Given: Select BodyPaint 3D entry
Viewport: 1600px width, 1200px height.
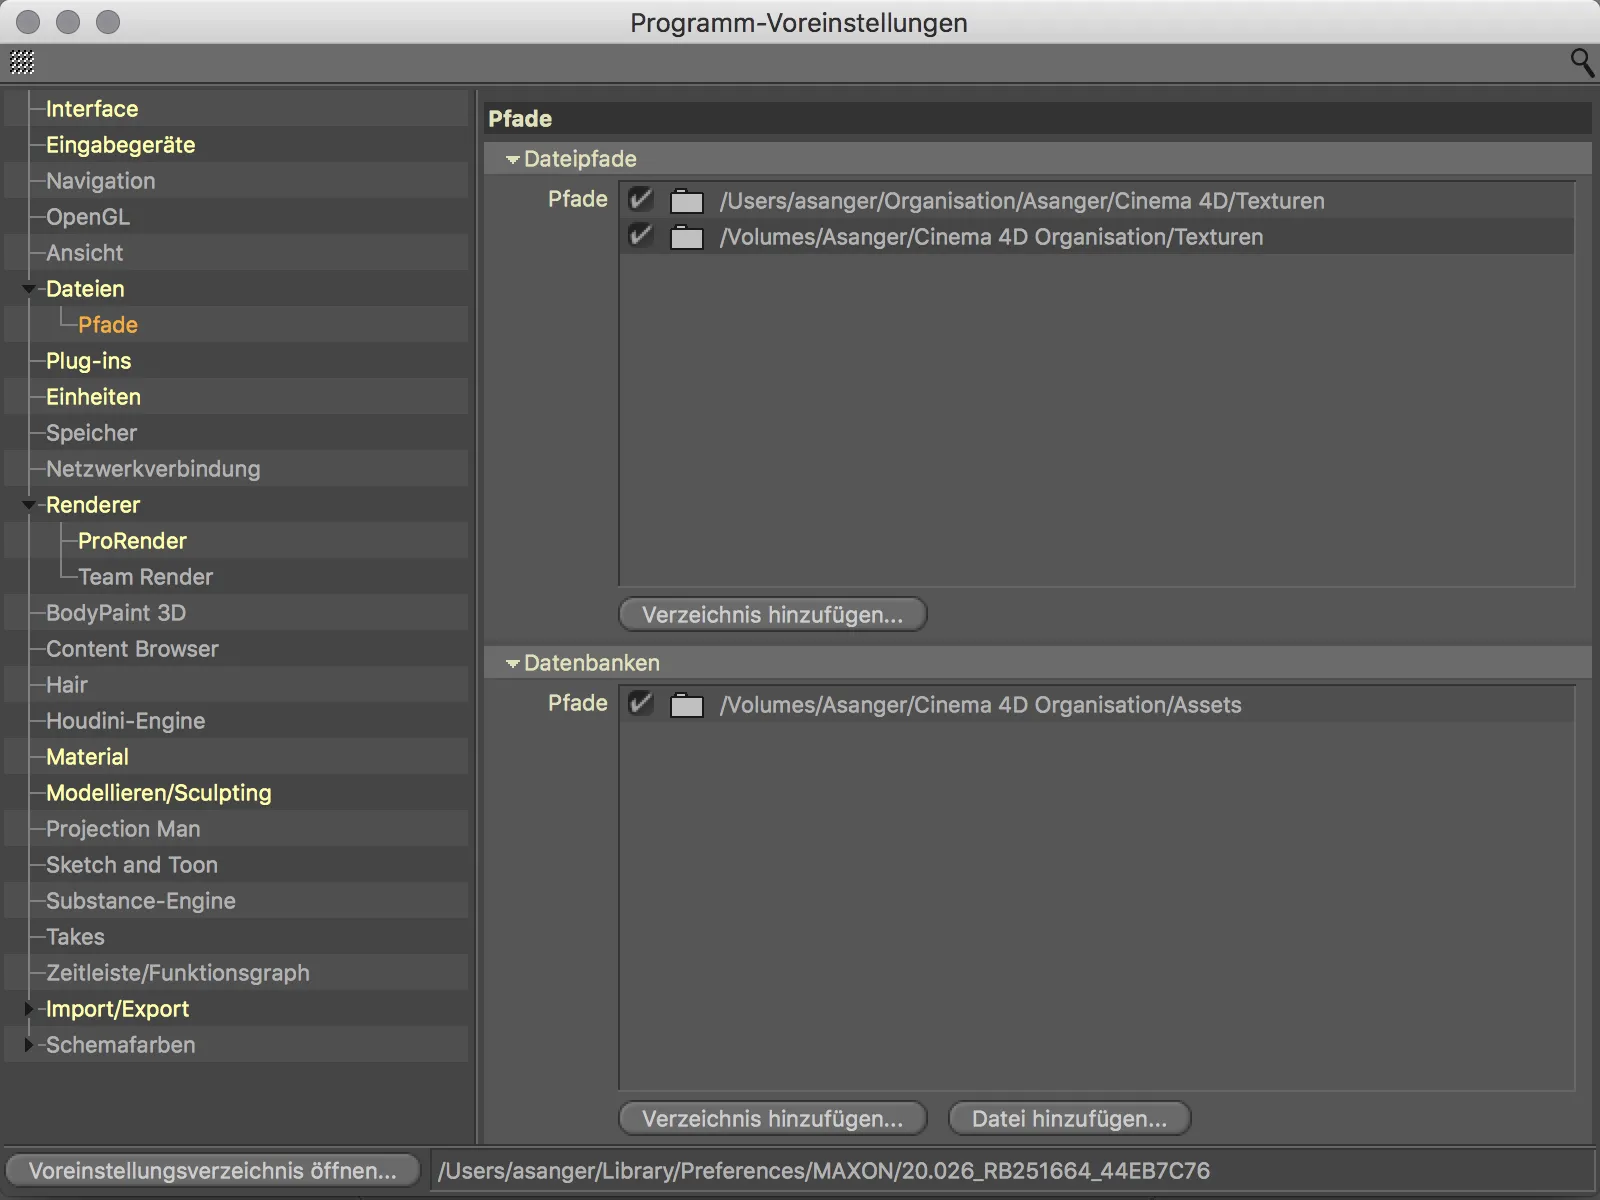Looking at the screenshot, I should [x=116, y=613].
